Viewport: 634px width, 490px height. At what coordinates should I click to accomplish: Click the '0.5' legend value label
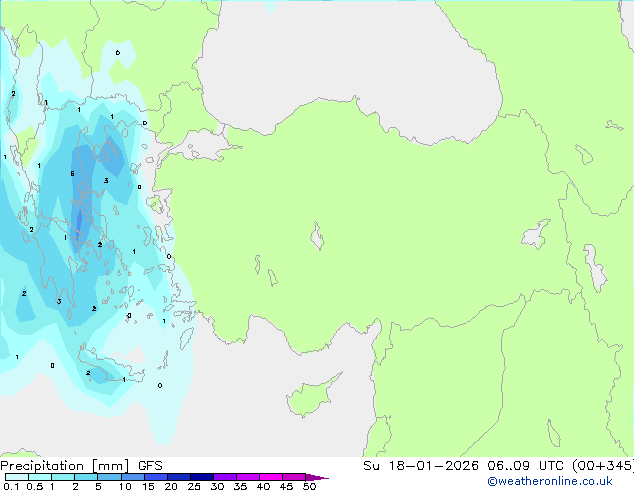[35, 486]
